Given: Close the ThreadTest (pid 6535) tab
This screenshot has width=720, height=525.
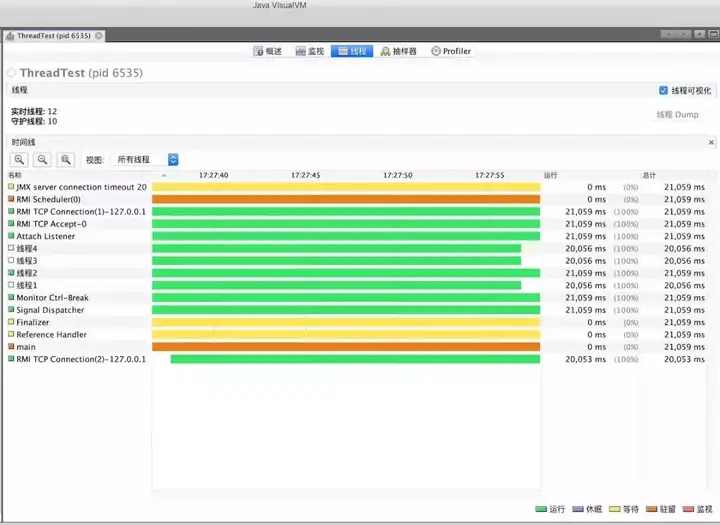Looking at the screenshot, I should [98, 36].
